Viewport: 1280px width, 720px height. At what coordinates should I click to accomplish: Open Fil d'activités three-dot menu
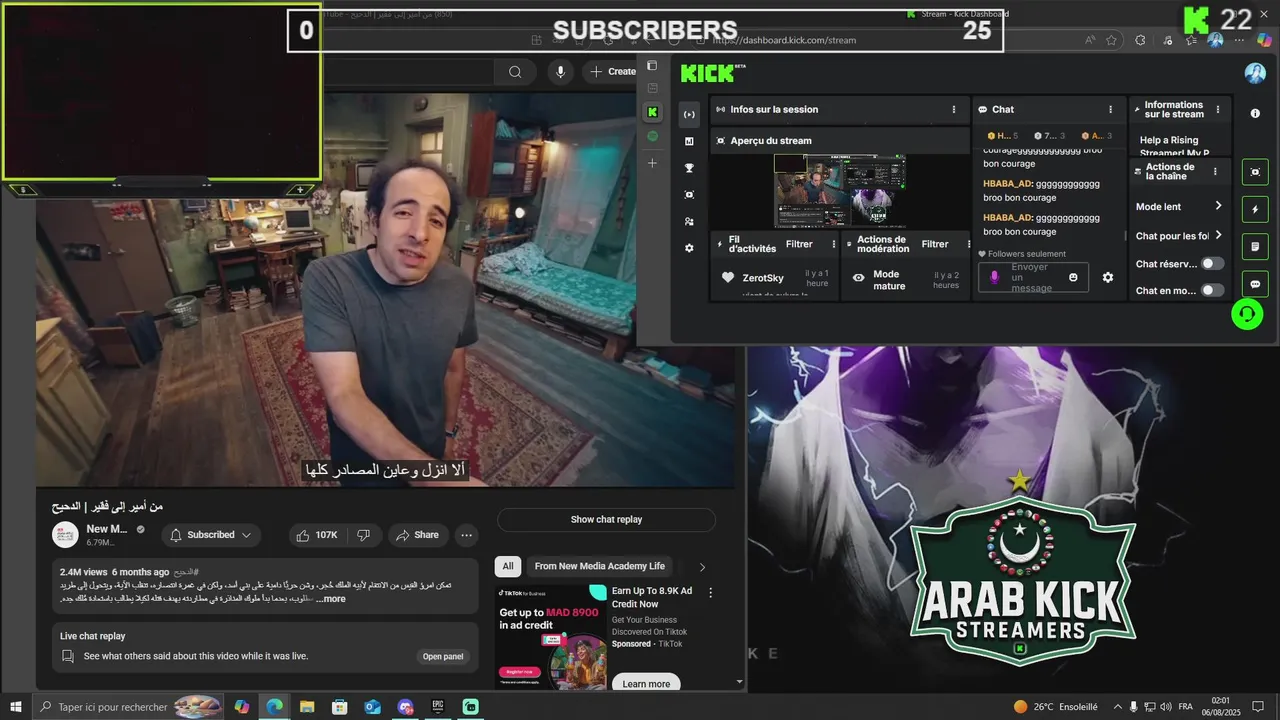tap(834, 244)
